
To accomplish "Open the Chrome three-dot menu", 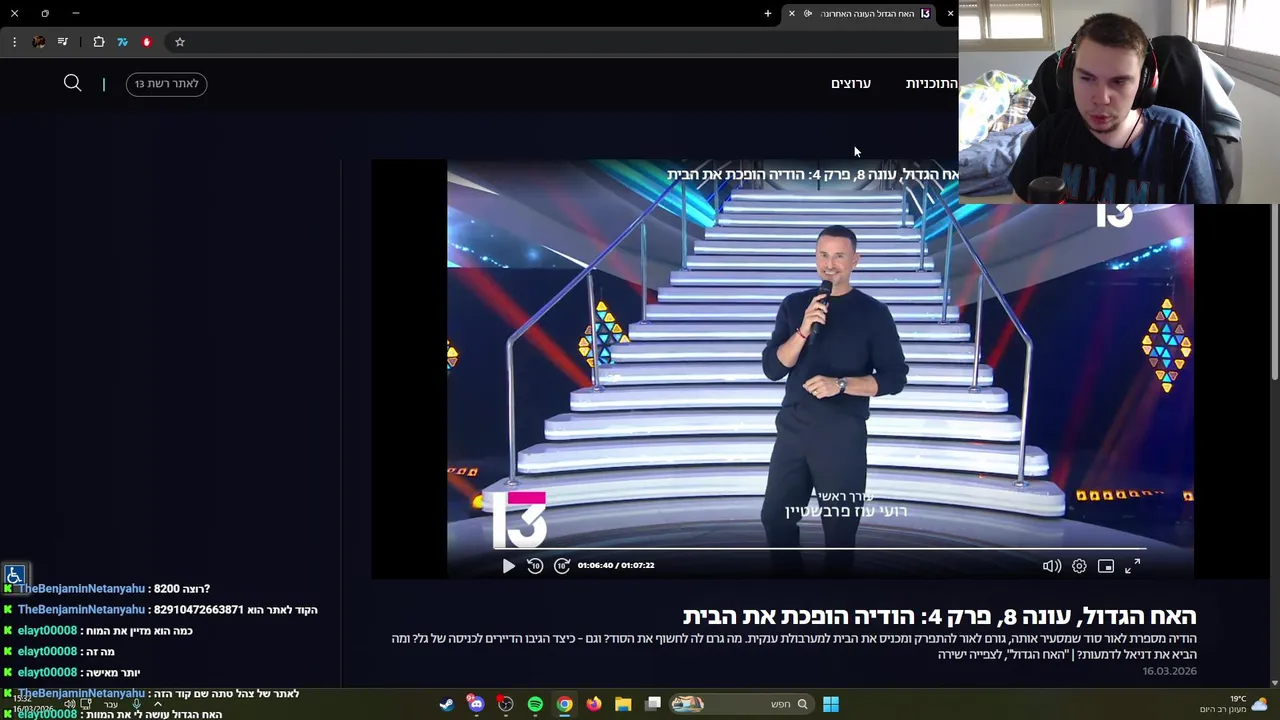I will [14, 42].
